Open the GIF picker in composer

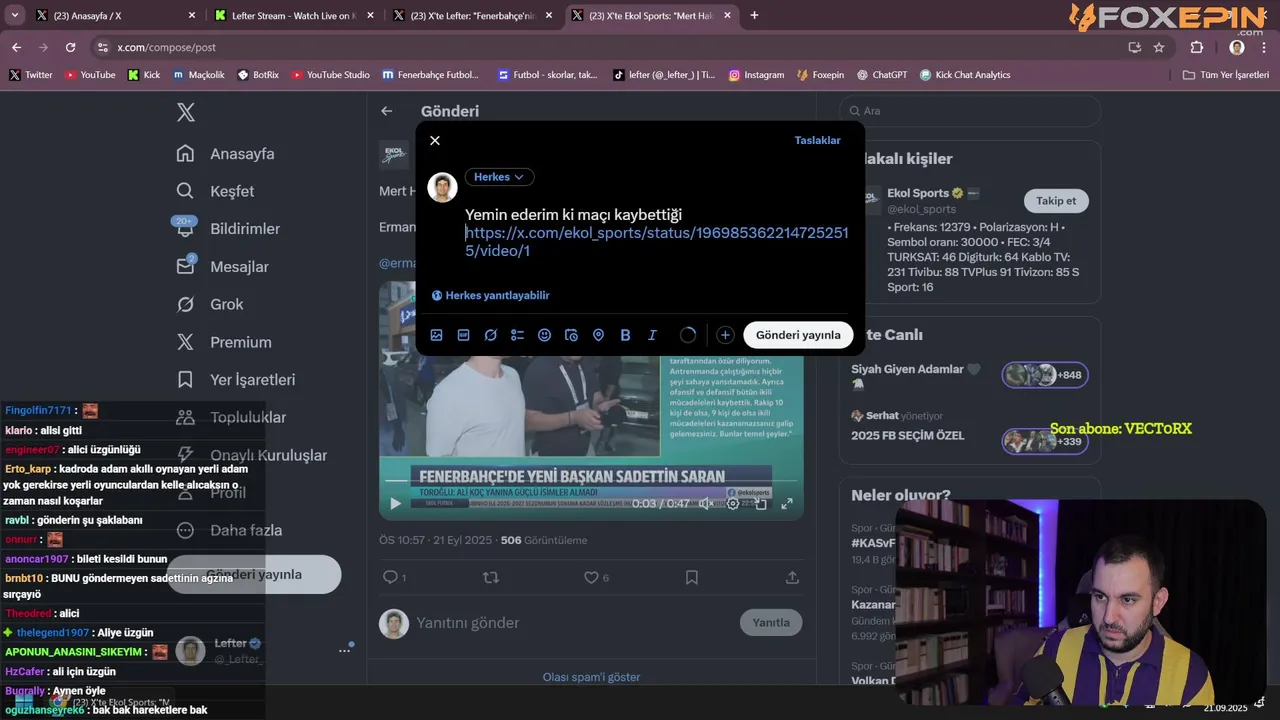(x=463, y=335)
